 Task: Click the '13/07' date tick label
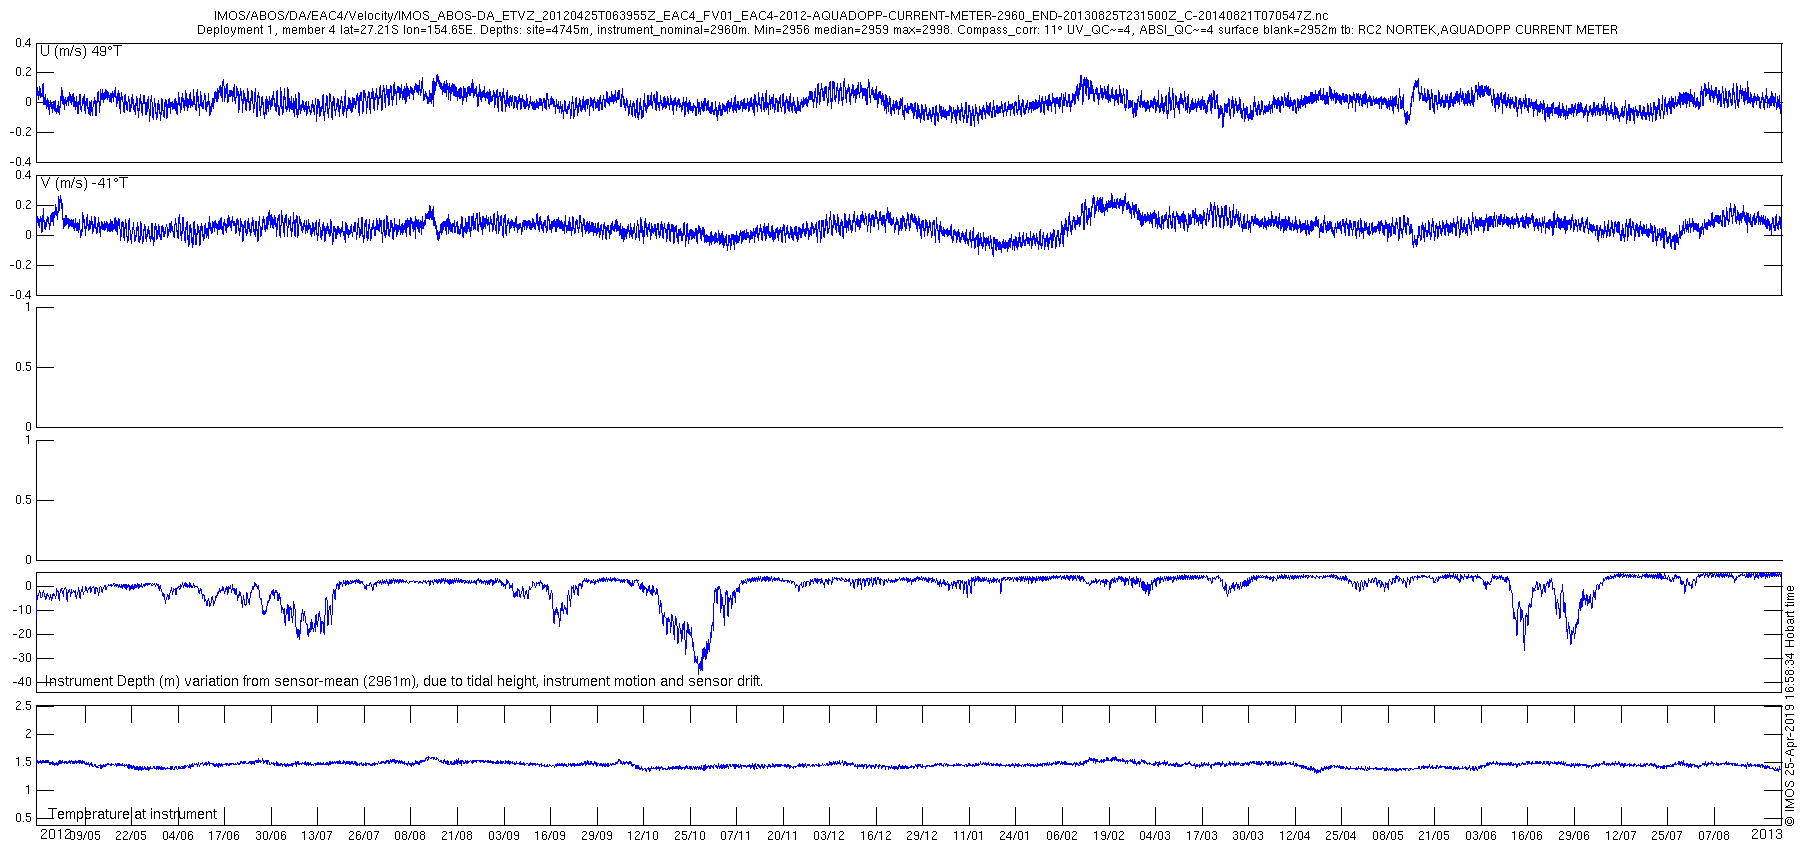pos(317,836)
